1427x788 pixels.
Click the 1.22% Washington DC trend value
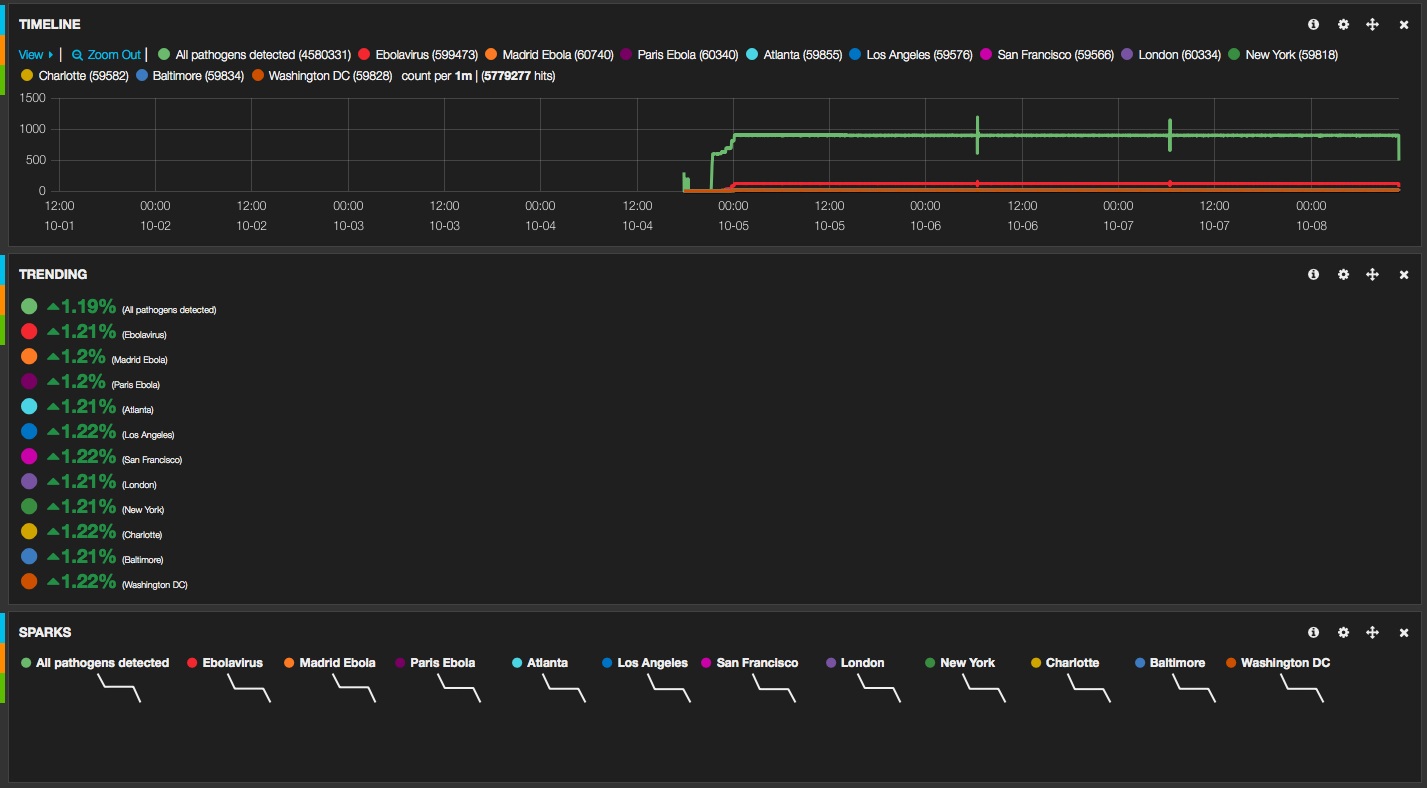[89, 581]
